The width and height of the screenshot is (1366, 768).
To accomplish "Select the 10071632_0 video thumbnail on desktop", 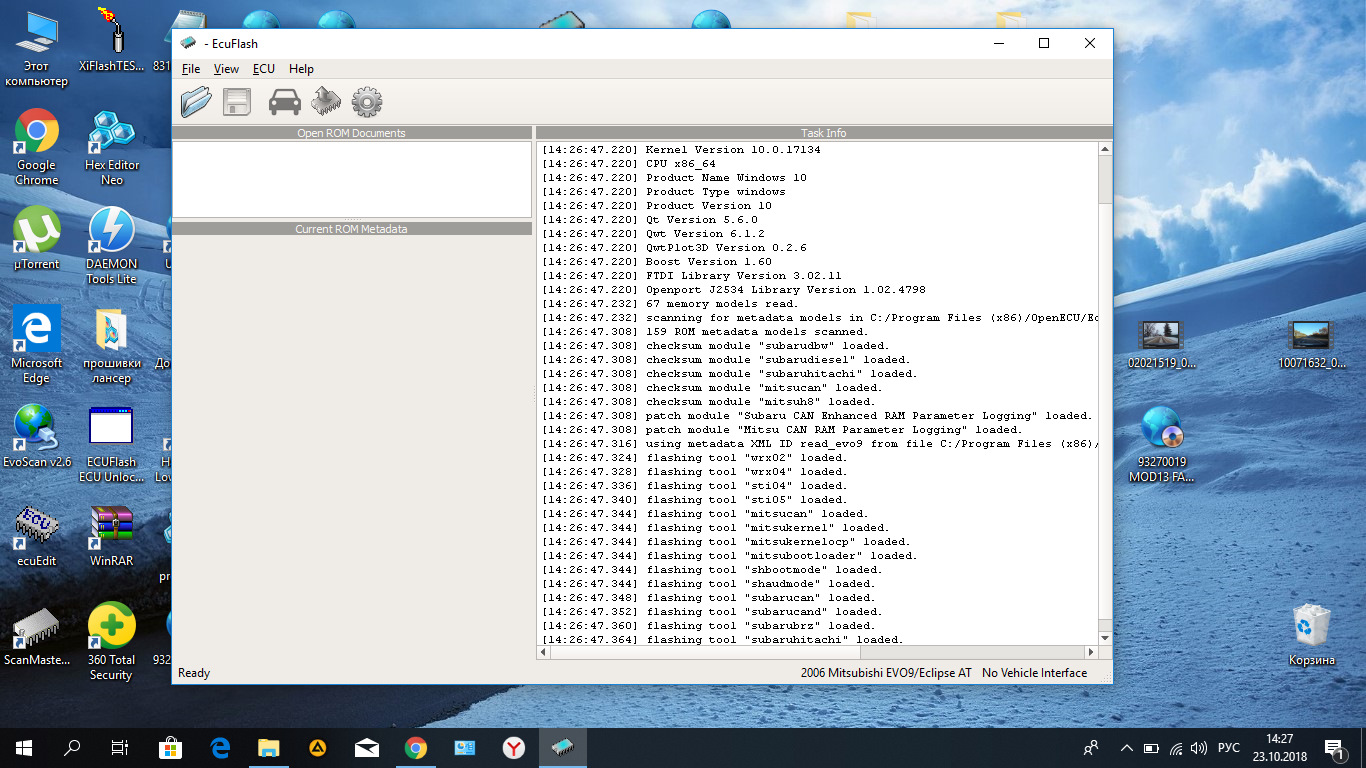I will [1311, 345].
